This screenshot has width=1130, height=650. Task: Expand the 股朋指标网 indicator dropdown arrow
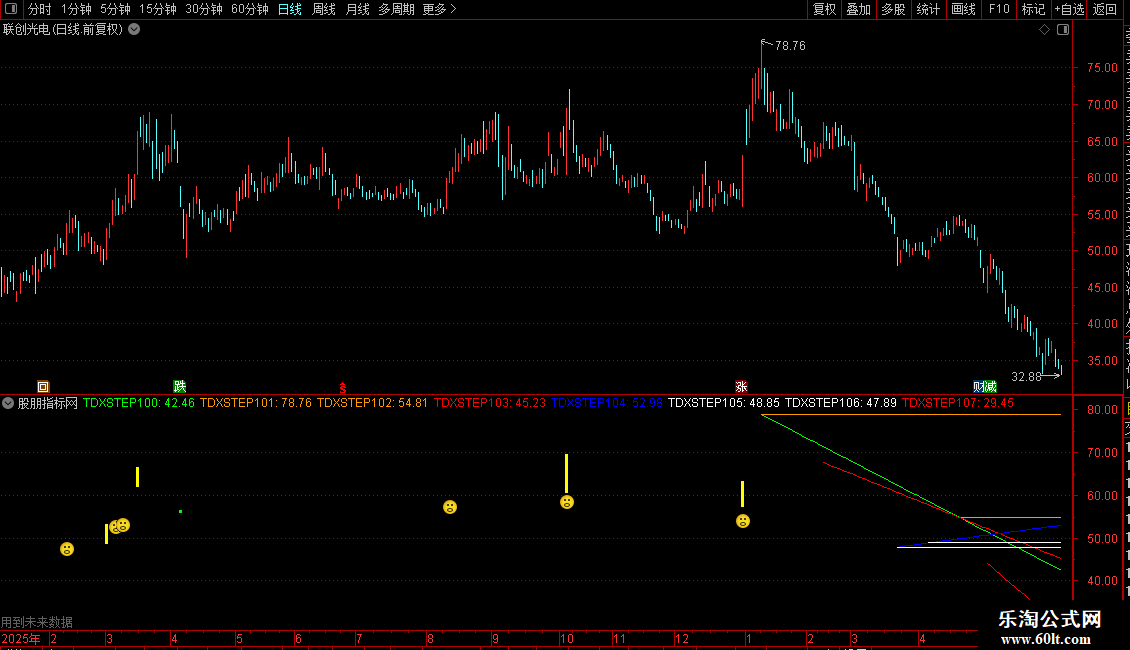point(8,403)
